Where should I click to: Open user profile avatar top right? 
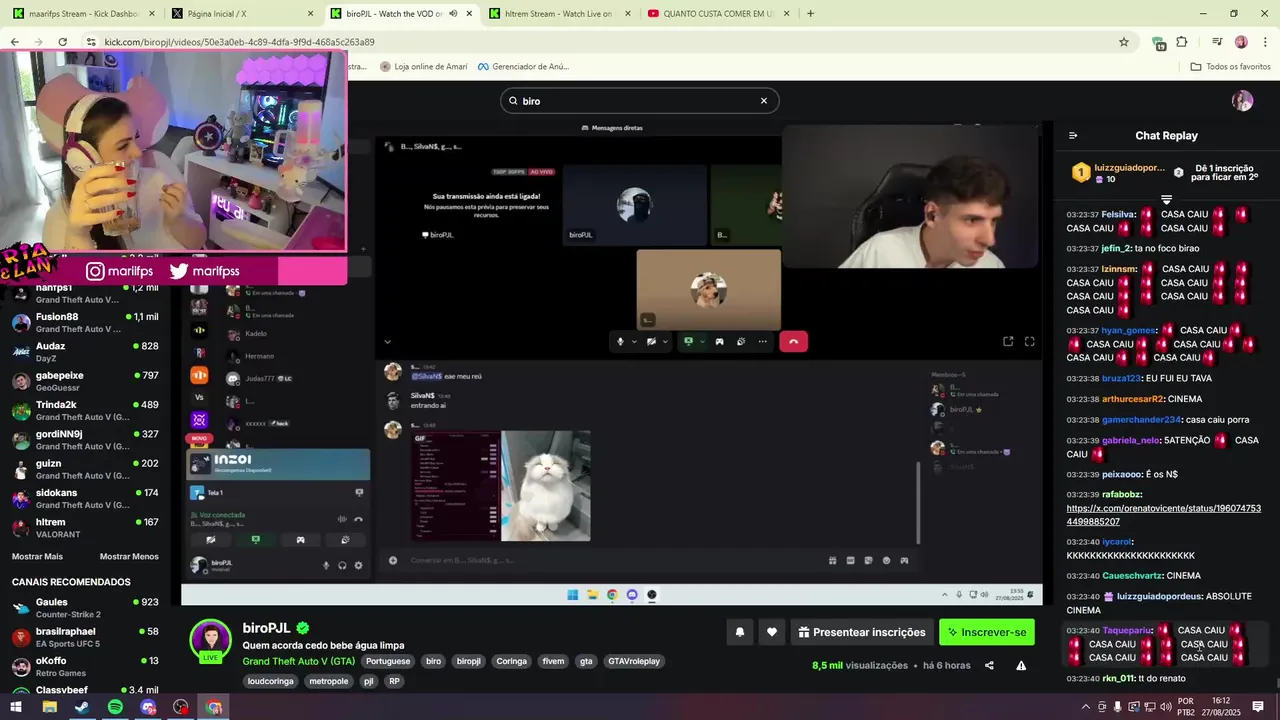pyautogui.click(x=1242, y=101)
